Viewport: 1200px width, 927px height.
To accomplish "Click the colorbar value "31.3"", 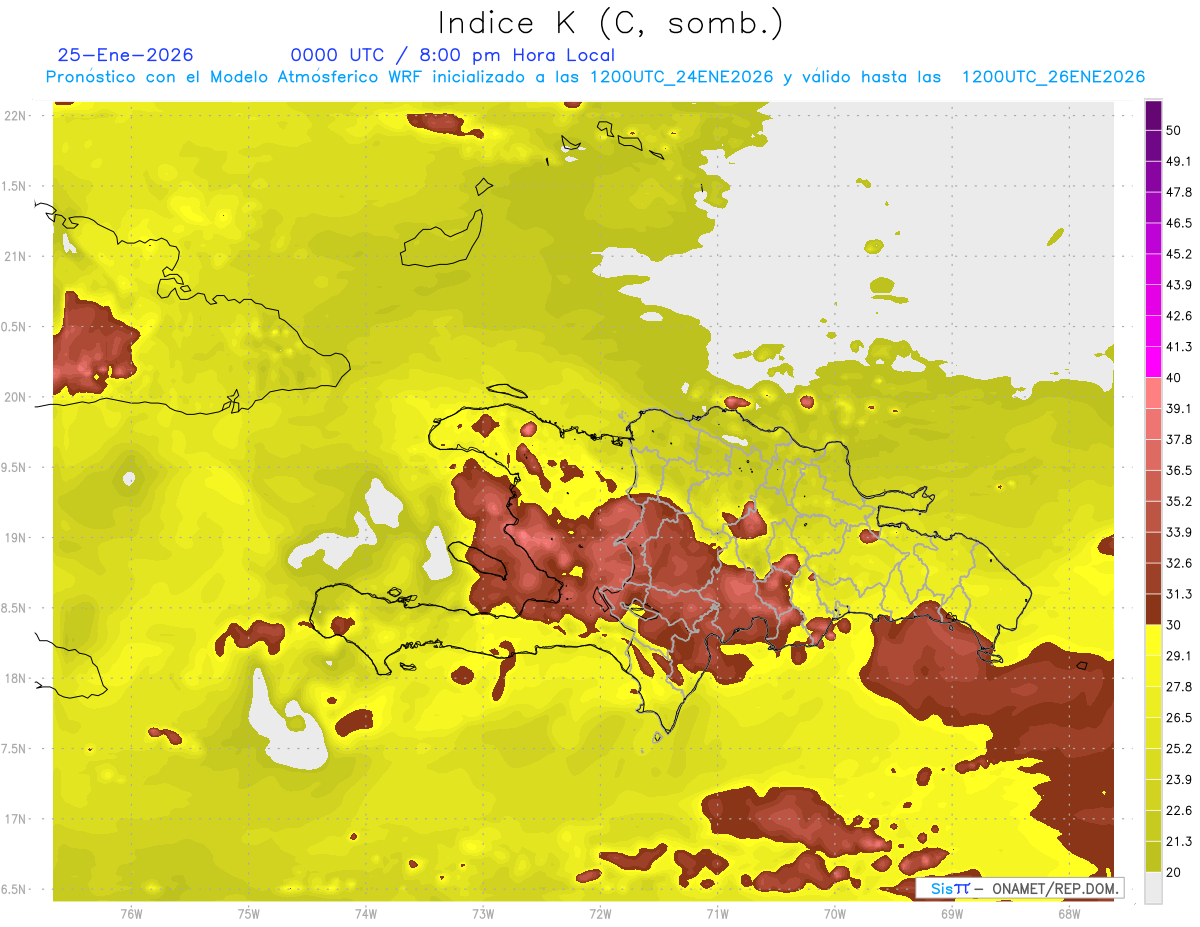I will [1180, 594].
